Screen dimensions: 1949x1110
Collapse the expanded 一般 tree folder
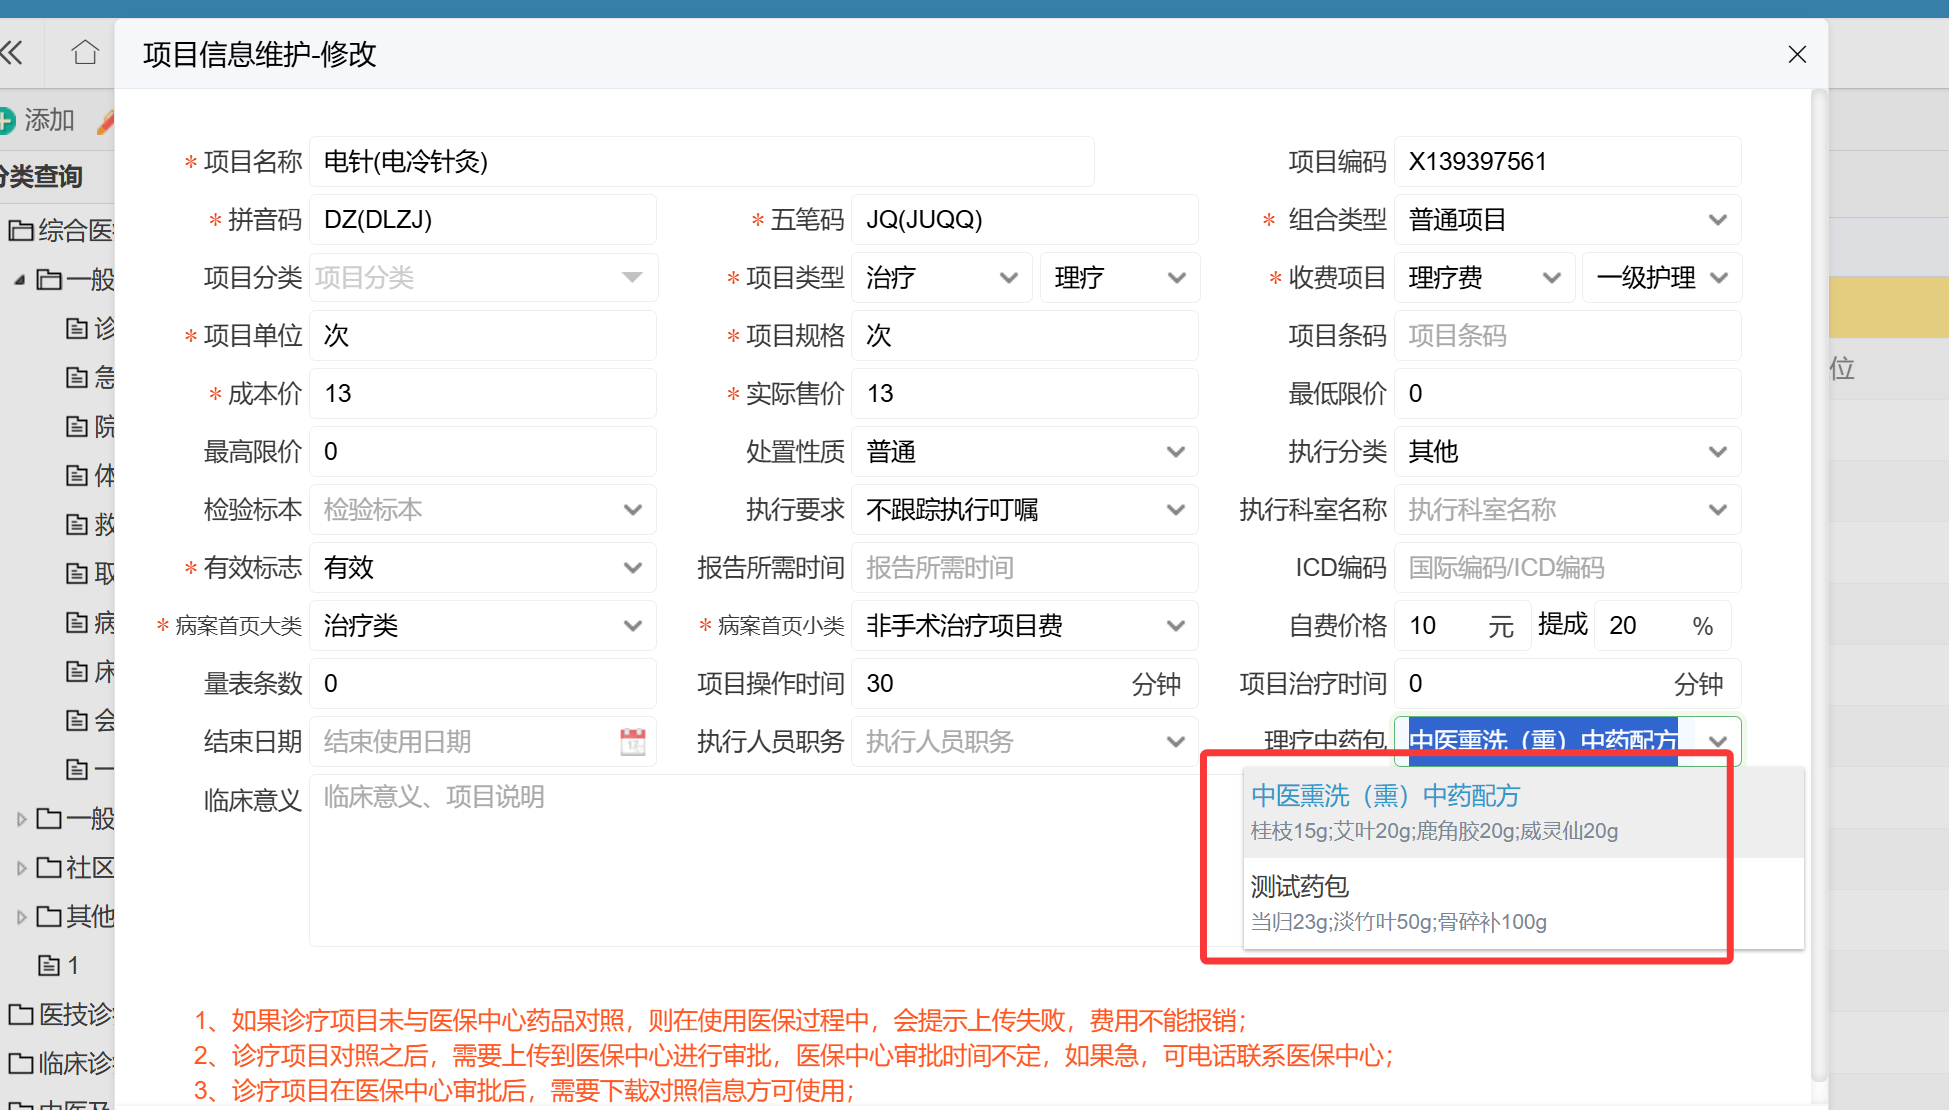pyautogui.click(x=19, y=280)
